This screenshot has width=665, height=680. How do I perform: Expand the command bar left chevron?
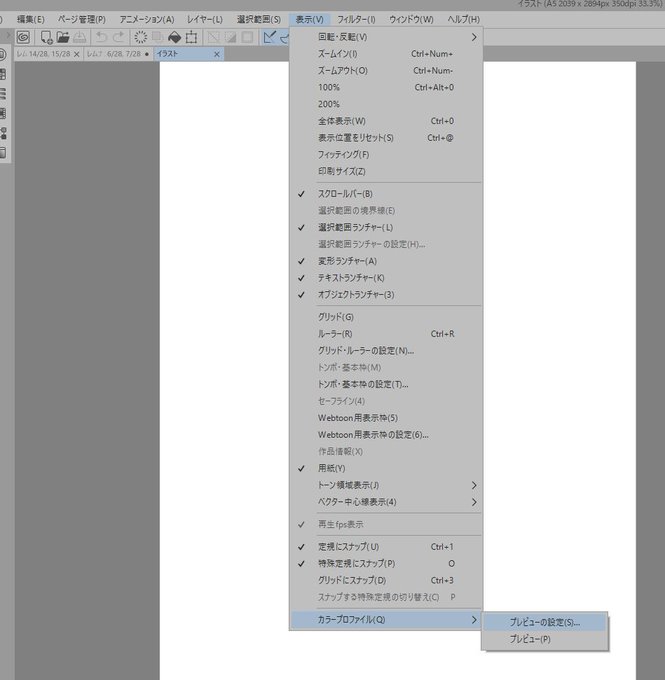[x=9, y=35]
